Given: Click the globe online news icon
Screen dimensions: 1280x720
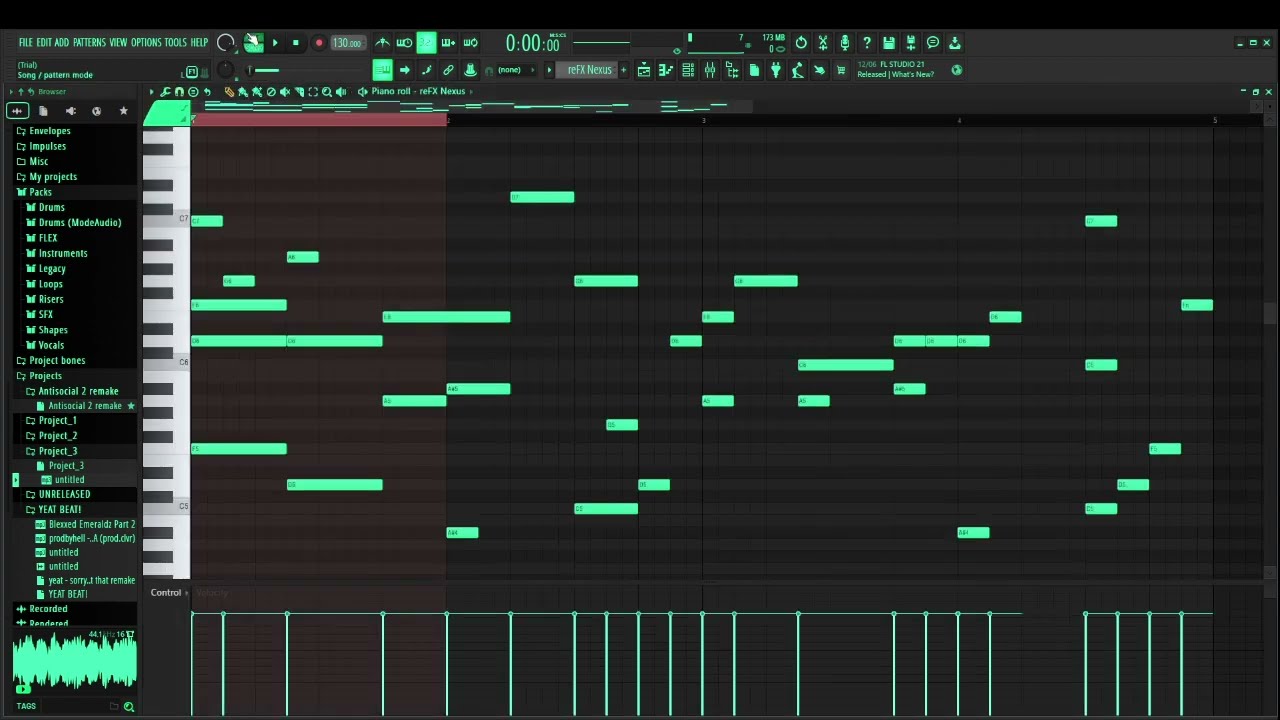Looking at the screenshot, I should (957, 70).
